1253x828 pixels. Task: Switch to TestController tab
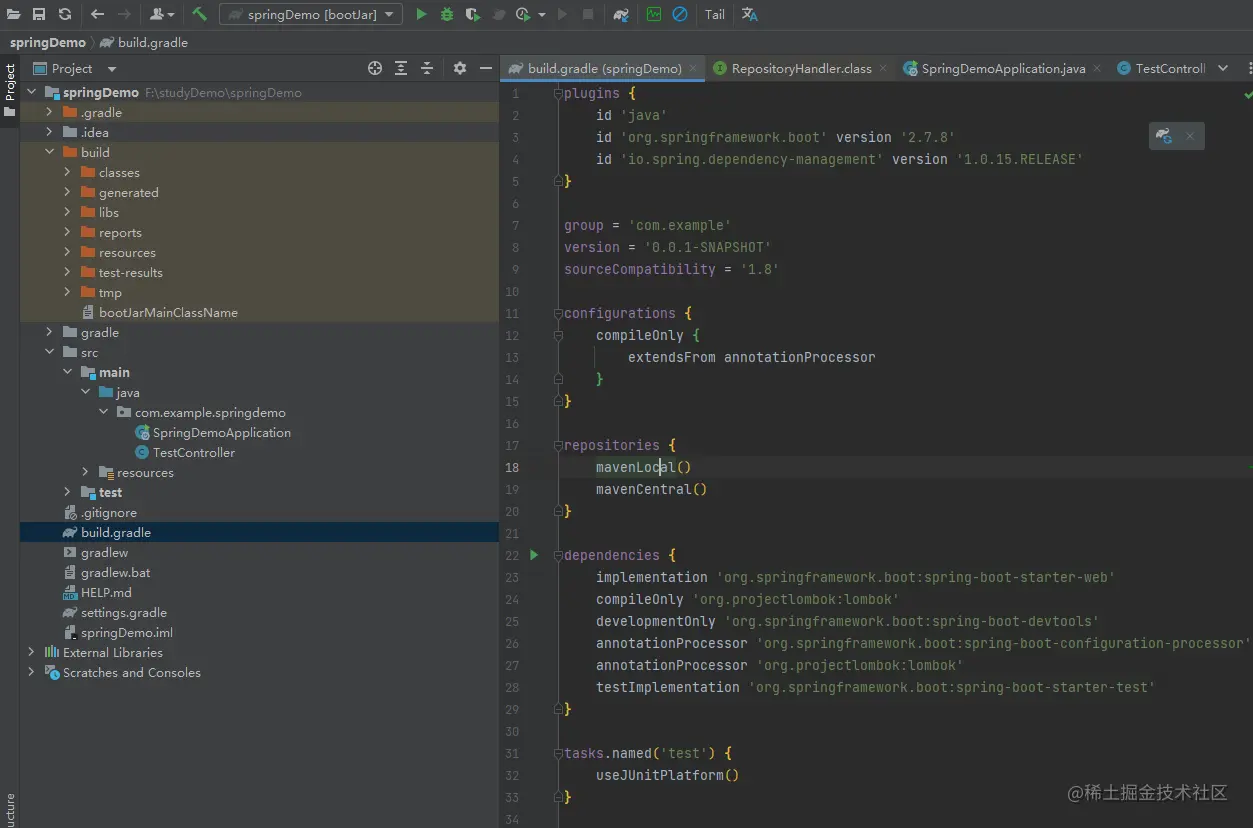pyautogui.click(x=1160, y=68)
